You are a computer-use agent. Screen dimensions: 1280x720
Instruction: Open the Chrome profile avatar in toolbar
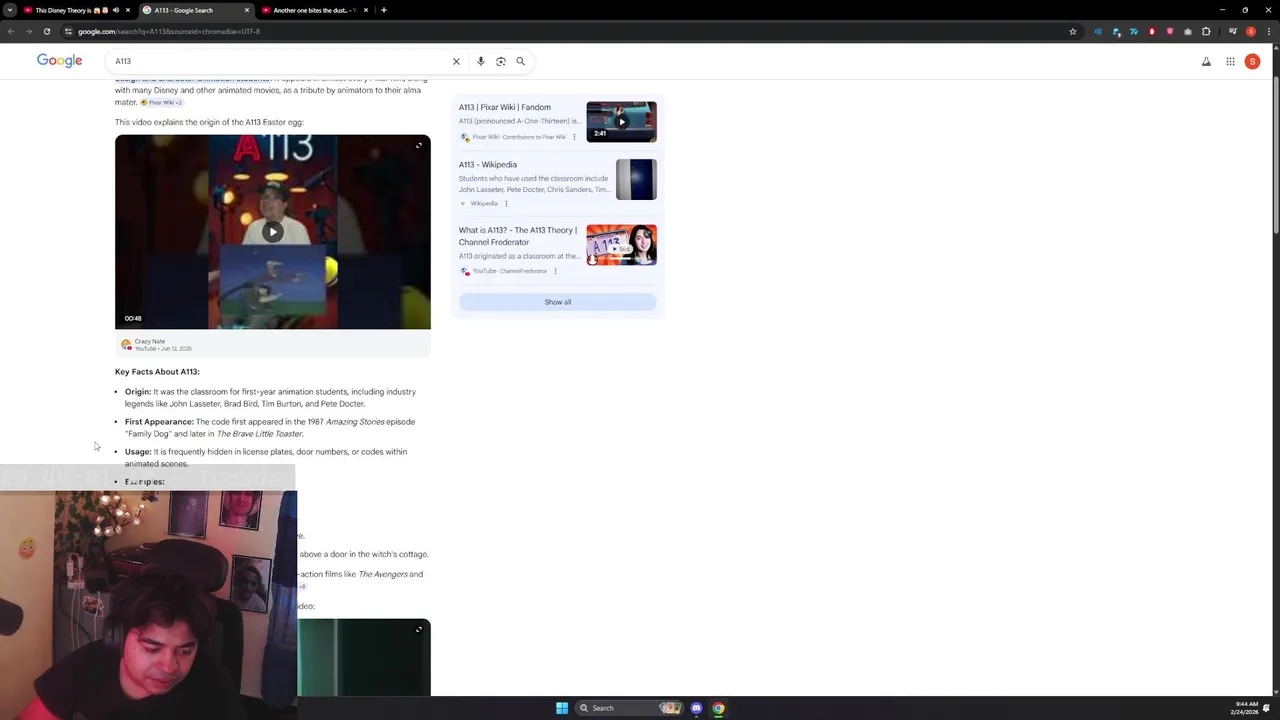tap(1251, 31)
